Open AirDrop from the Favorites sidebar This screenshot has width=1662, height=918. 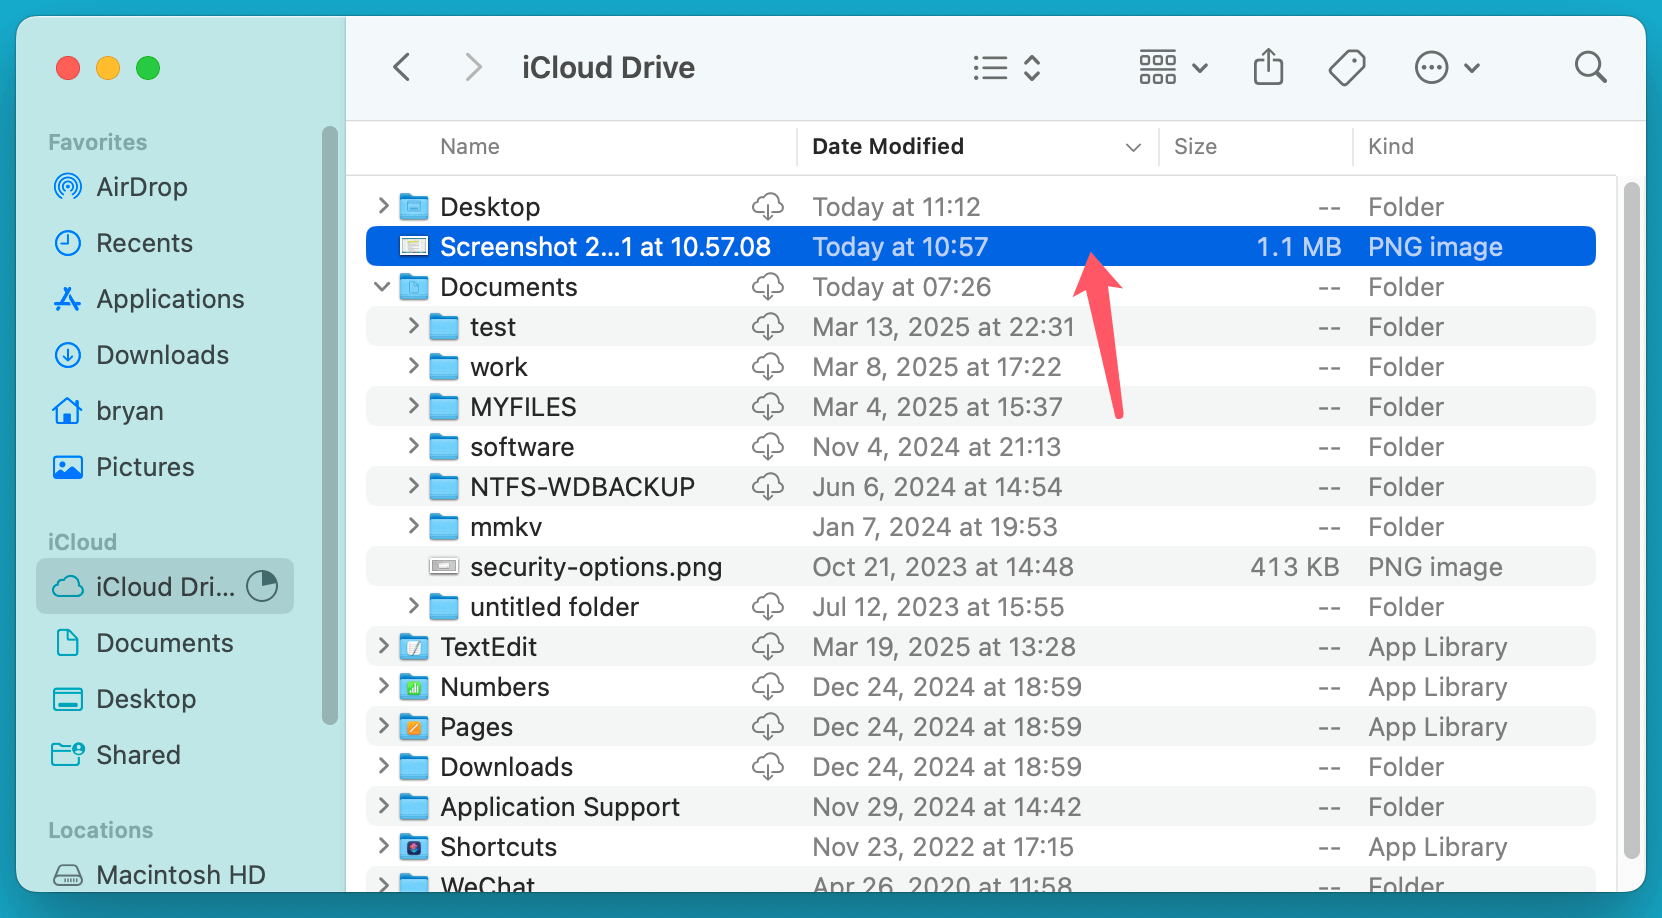tap(140, 187)
